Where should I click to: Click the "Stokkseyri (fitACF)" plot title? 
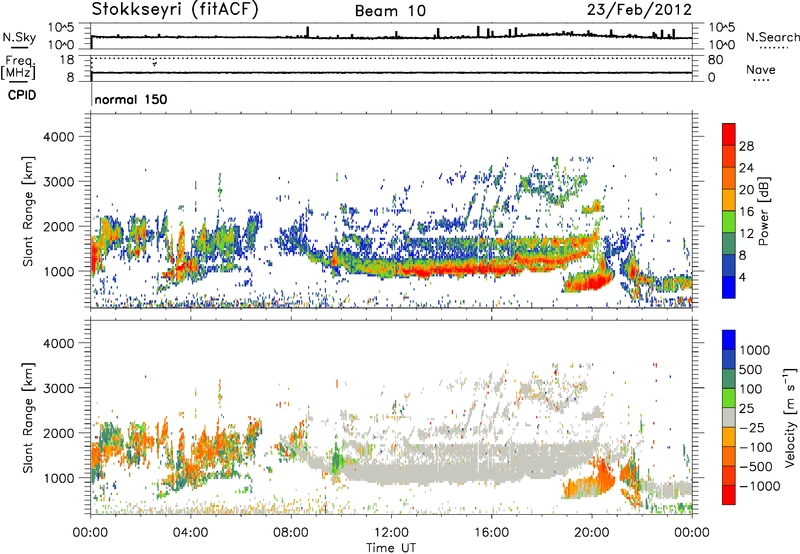175,9
